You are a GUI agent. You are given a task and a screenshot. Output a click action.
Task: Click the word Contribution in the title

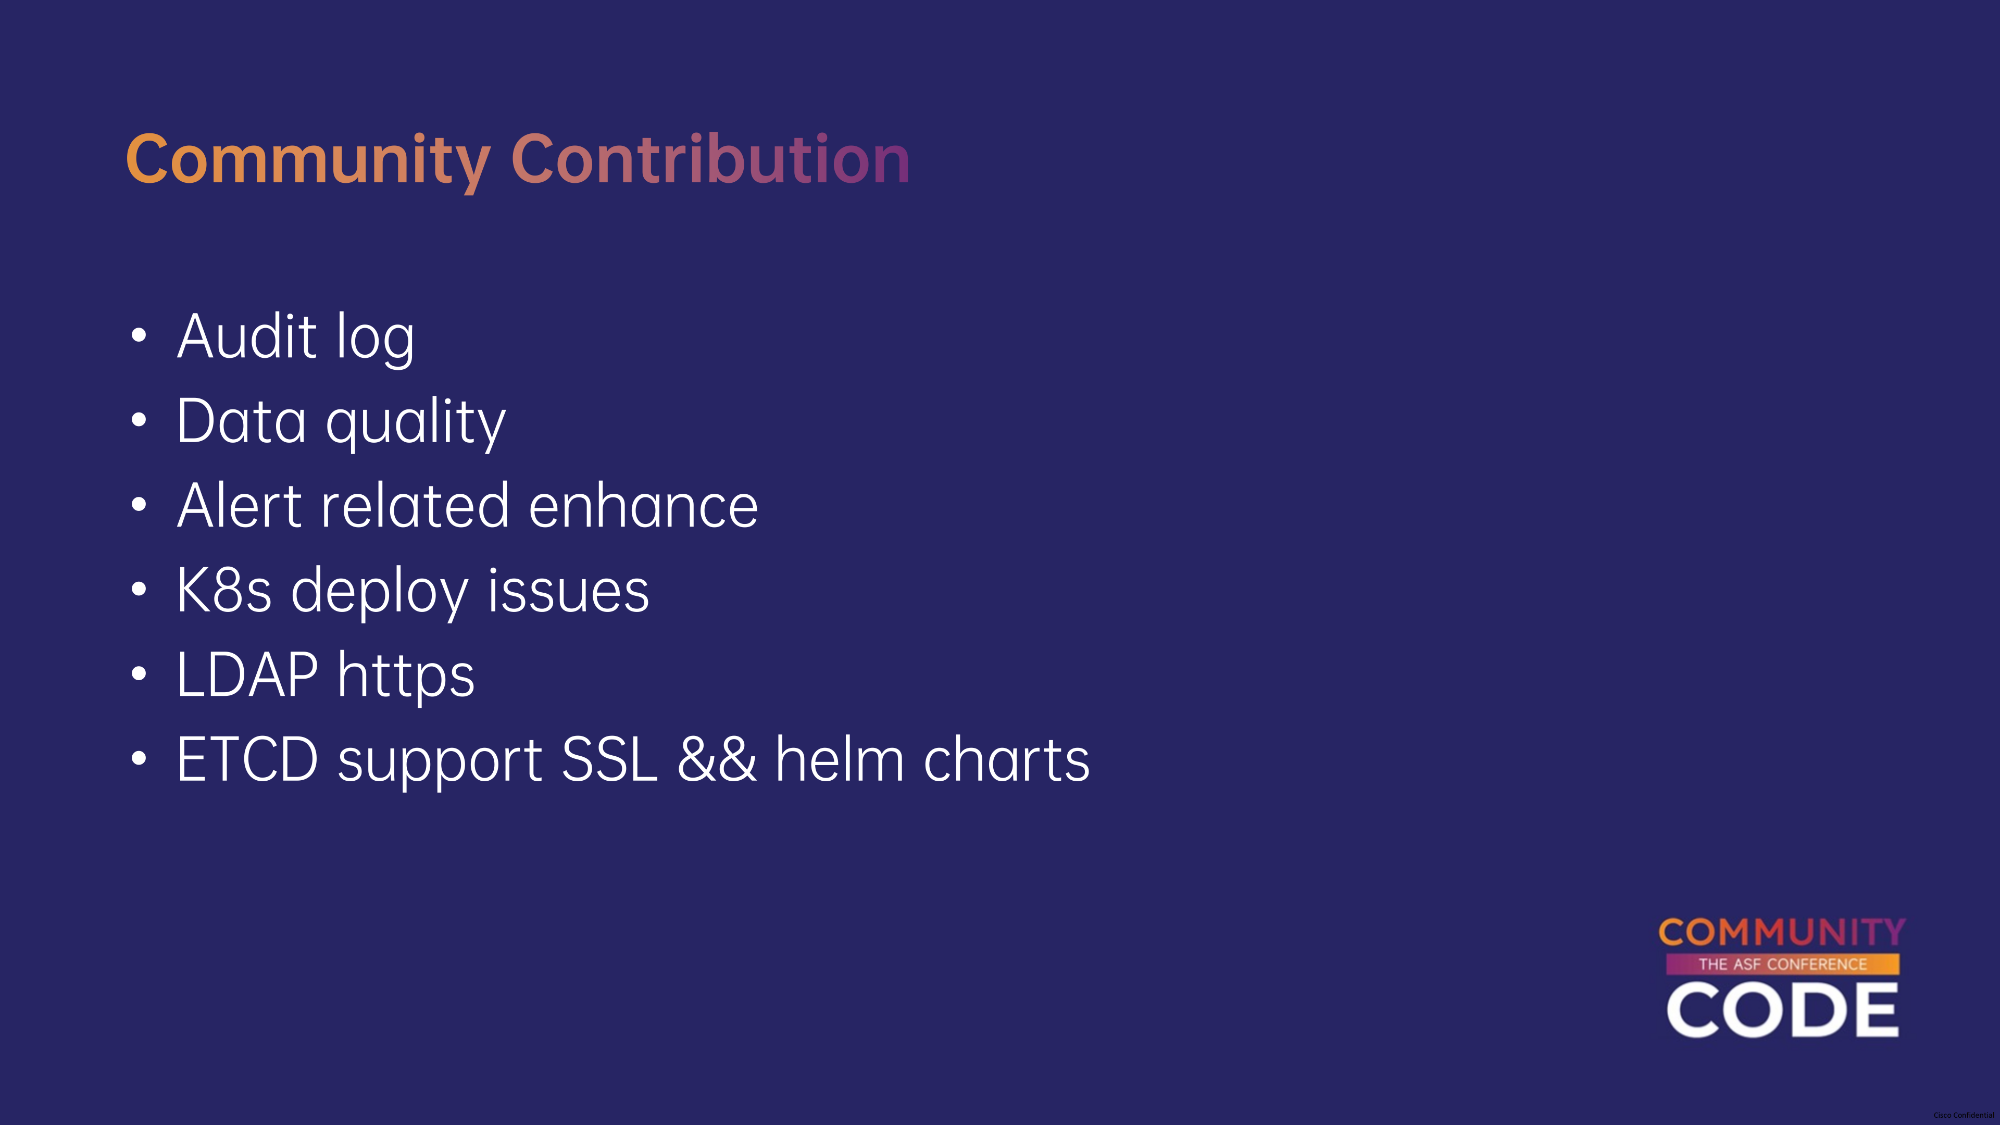point(710,160)
